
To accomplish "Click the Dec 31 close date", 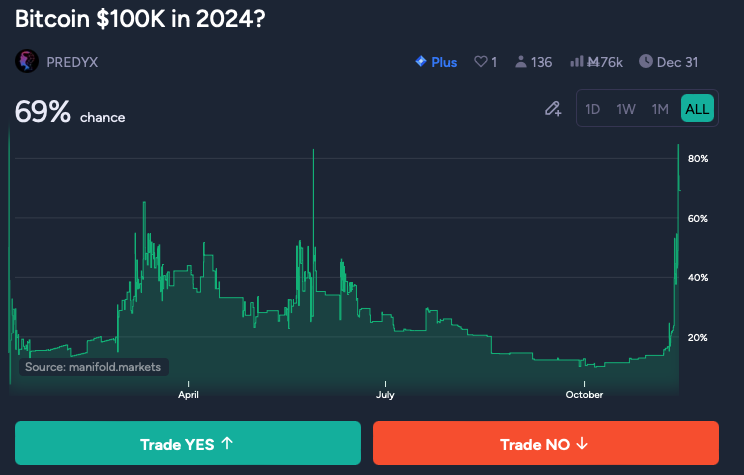I will (677, 62).
